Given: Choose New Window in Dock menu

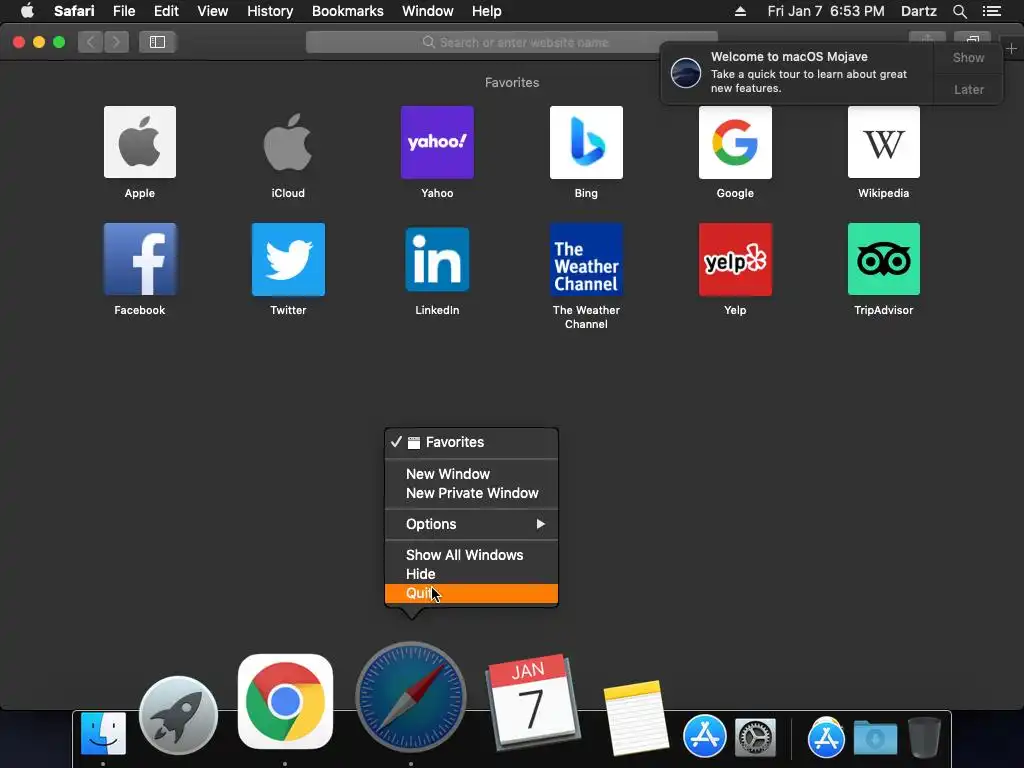Looking at the screenshot, I should pyautogui.click(x=472, y=474).
